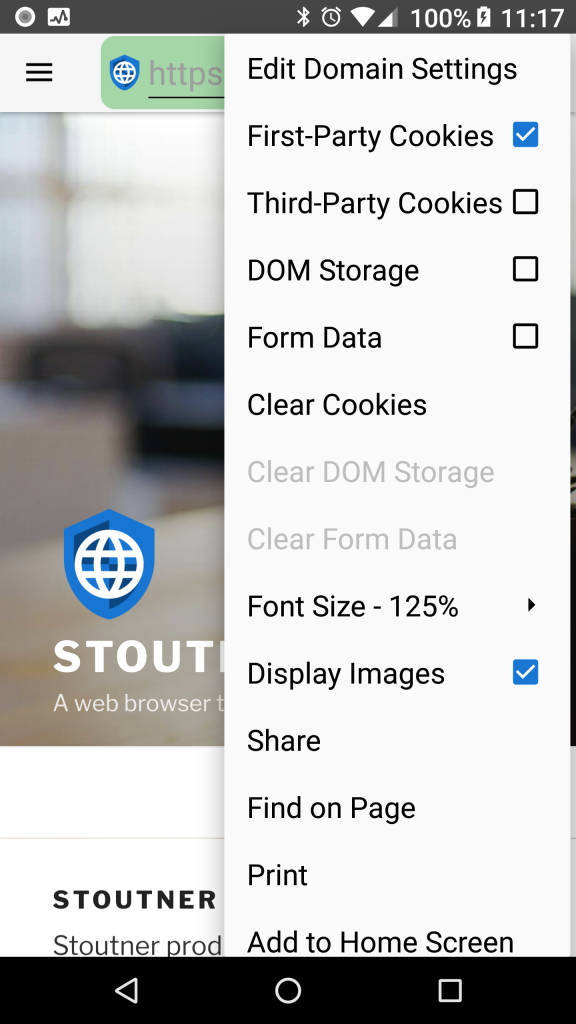Viewport: 576px width, 1024px height.
Task: Choose Find on Page
Action: tap(397, 808)
